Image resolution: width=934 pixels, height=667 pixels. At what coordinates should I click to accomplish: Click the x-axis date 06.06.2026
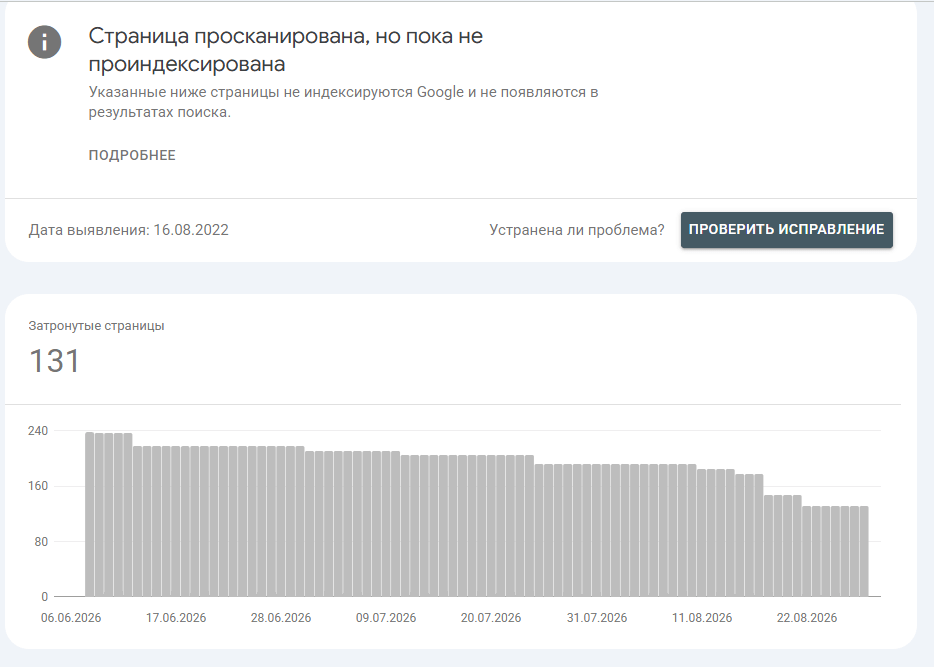71,618
